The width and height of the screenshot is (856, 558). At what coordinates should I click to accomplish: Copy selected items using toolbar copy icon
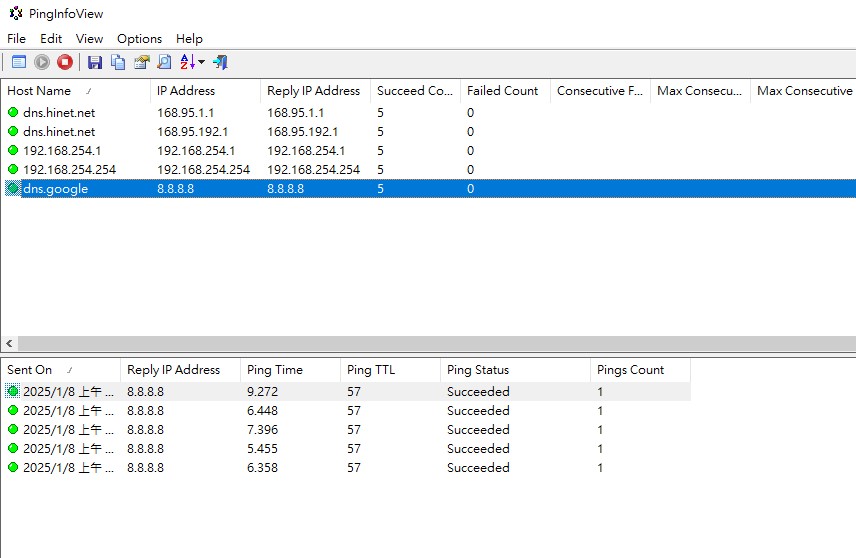point(118,62)
